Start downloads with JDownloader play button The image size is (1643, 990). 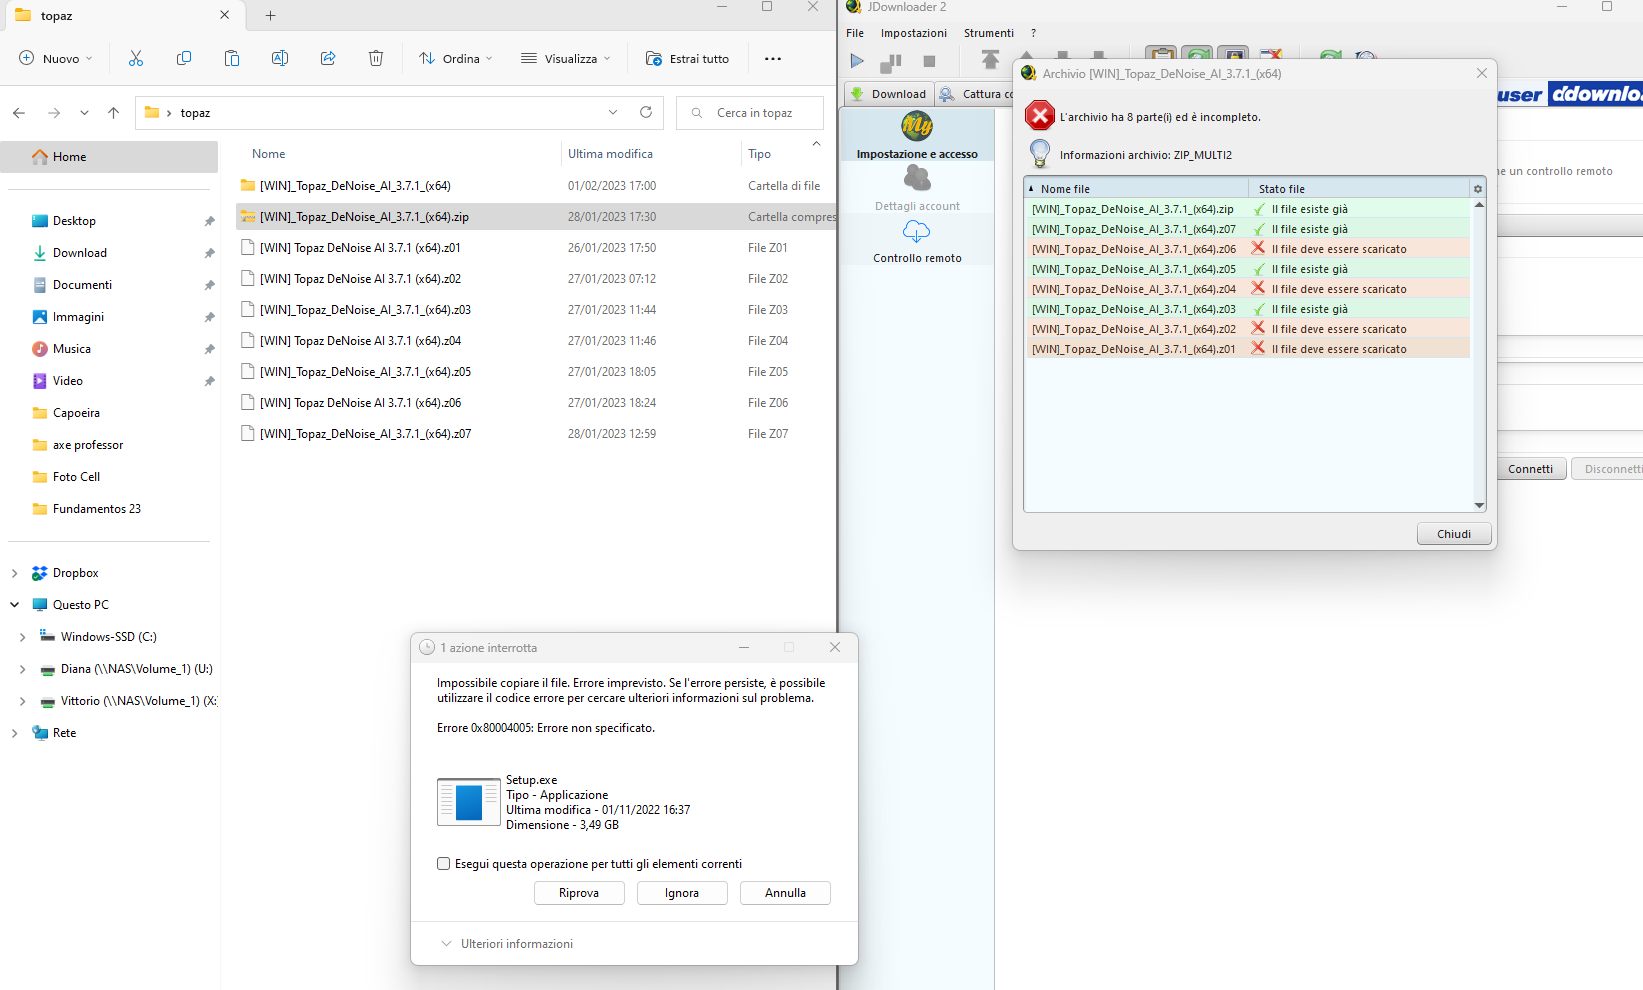coord(857,61)
